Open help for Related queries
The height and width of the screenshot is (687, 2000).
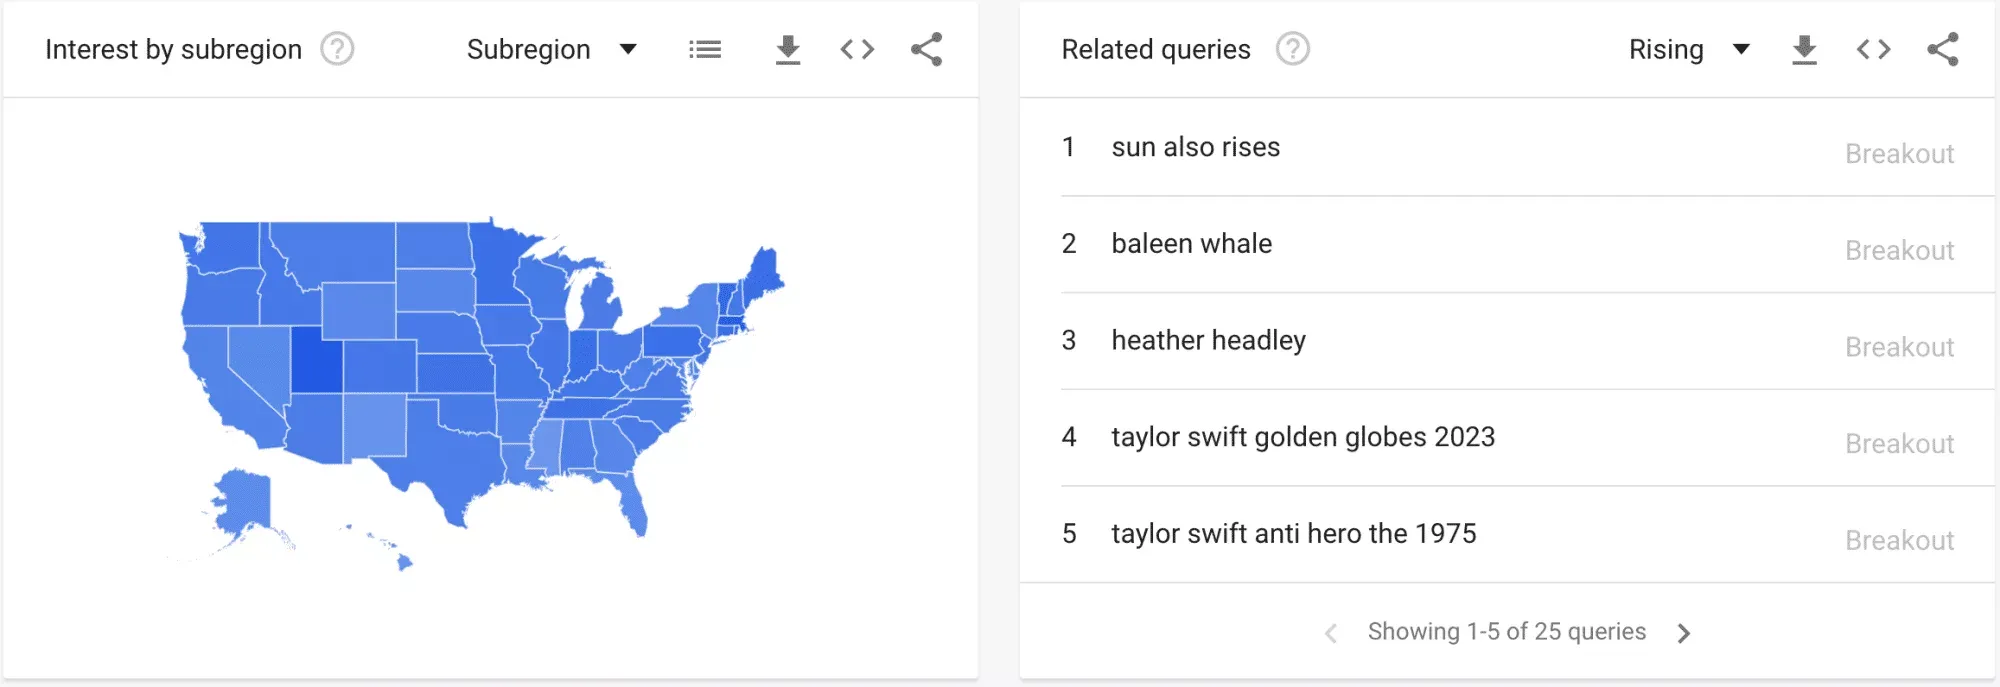click(x=1293, y=49)
